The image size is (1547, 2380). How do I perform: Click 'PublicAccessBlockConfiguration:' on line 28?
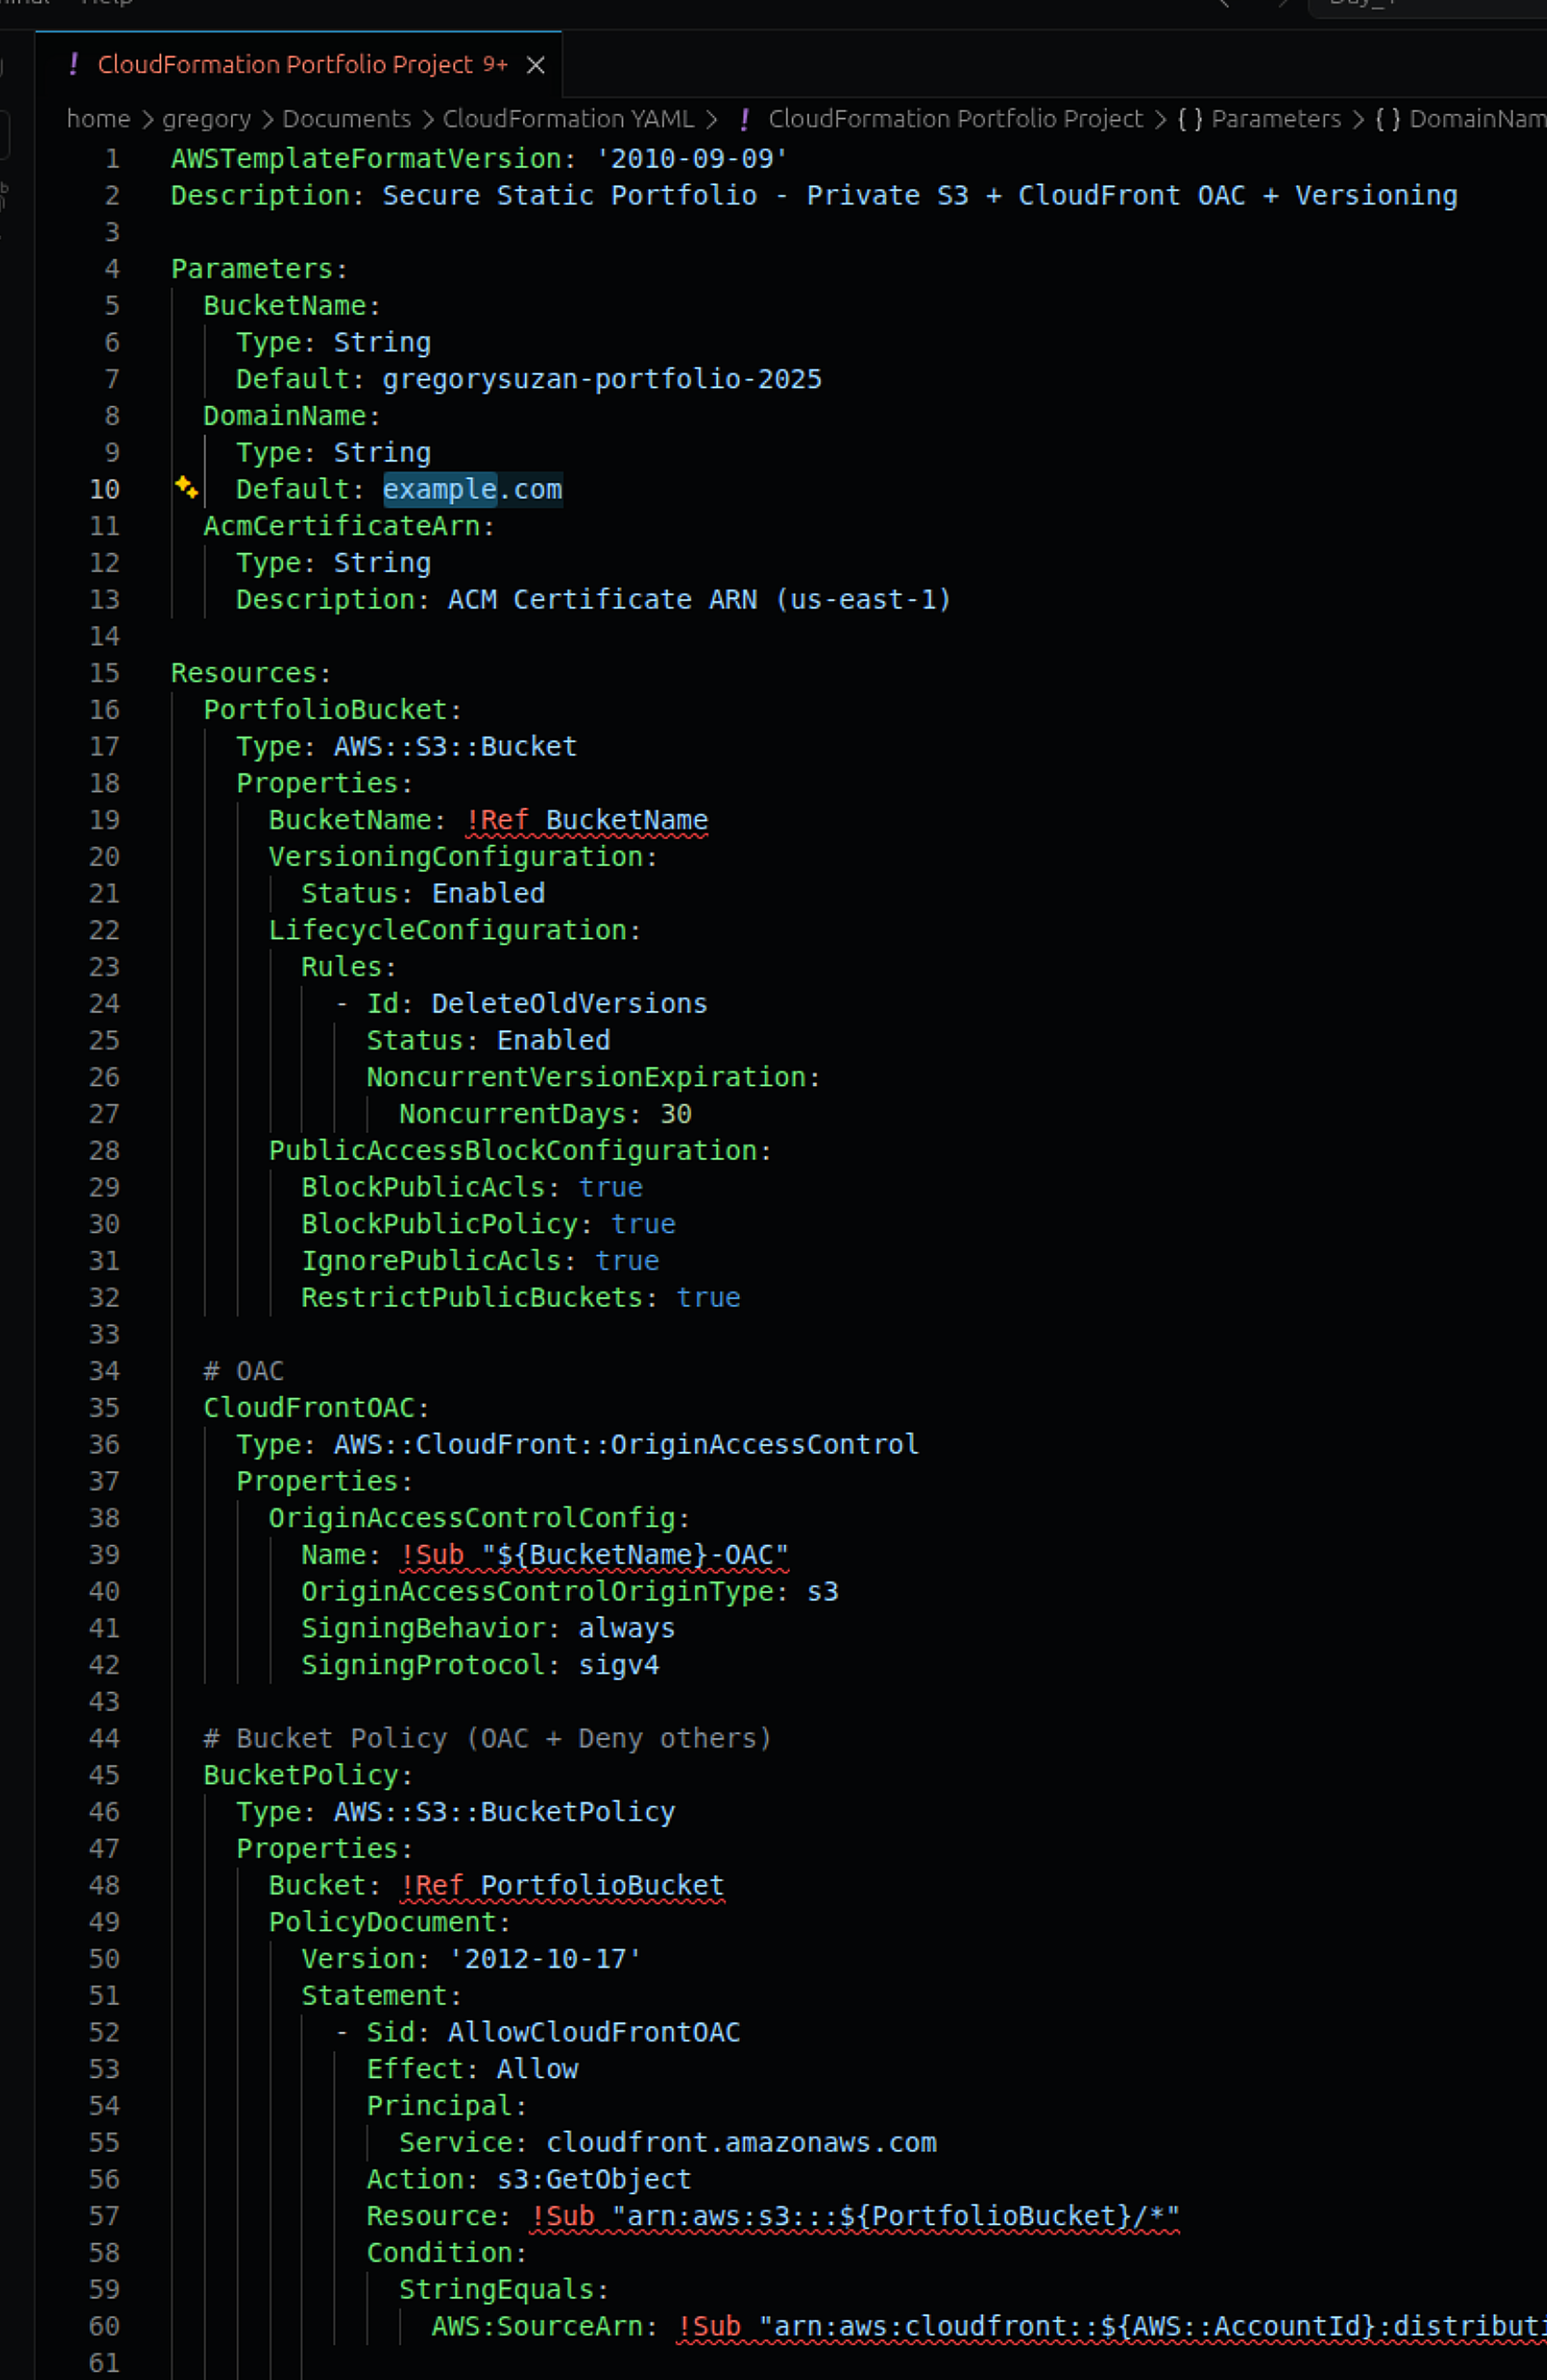click(x=520, y=1151)
